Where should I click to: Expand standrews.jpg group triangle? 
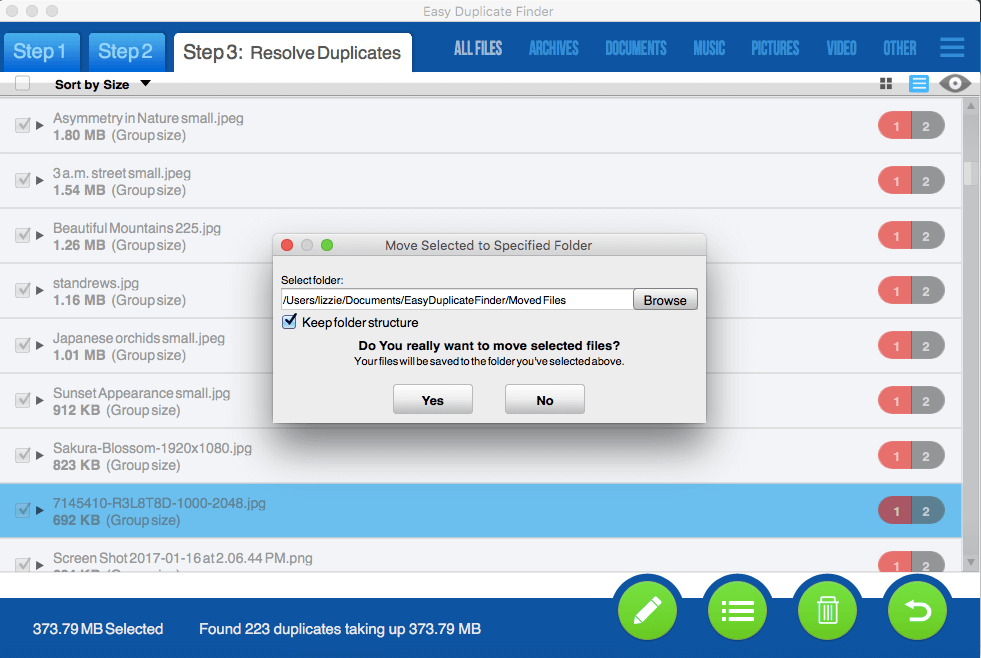point(39,291)
